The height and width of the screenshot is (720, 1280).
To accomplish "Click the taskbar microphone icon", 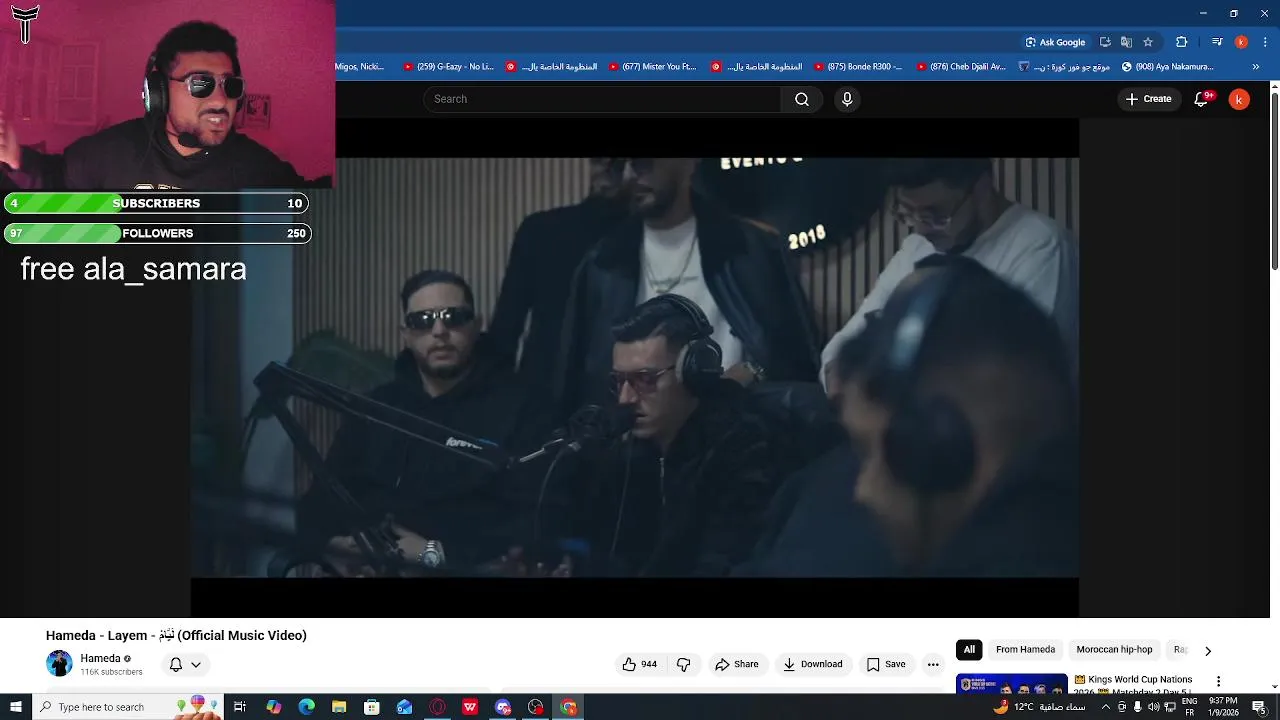I will tap(1137, 707).
